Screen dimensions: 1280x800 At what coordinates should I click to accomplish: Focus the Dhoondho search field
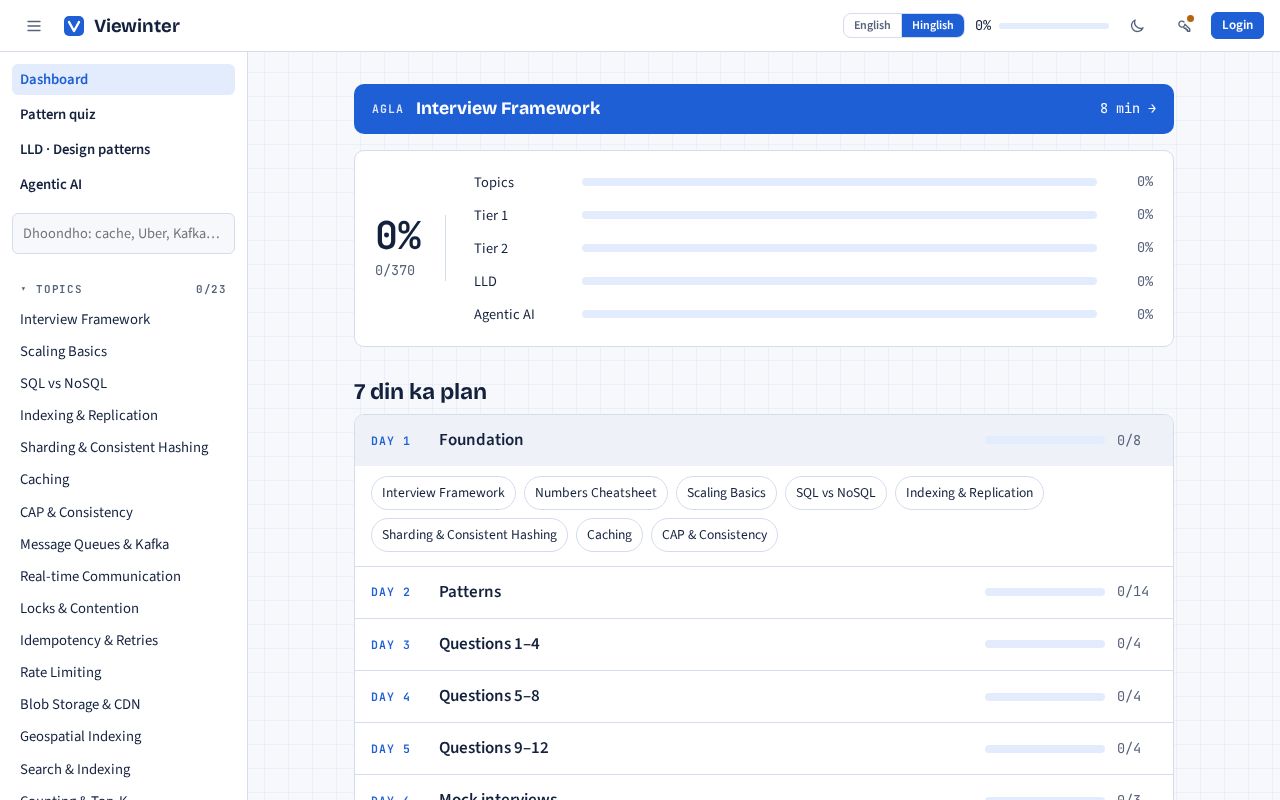pos(123,233)
